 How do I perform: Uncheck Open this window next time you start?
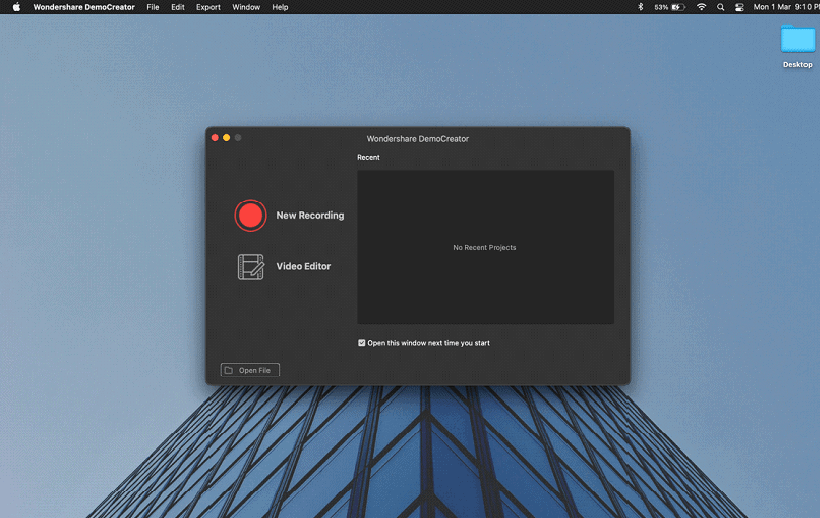tap(361, 343)
